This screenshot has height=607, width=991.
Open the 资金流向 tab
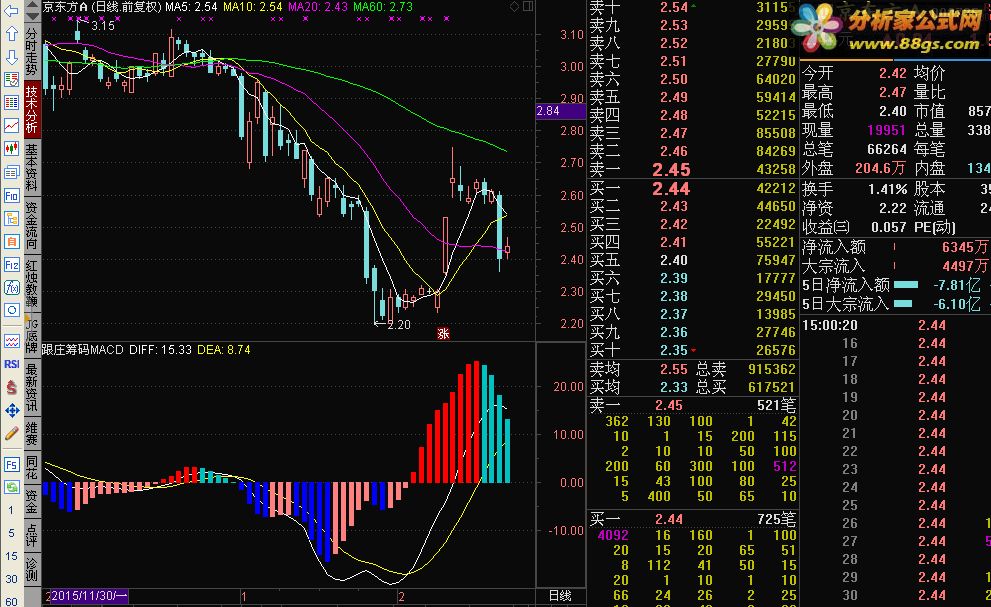32,225
